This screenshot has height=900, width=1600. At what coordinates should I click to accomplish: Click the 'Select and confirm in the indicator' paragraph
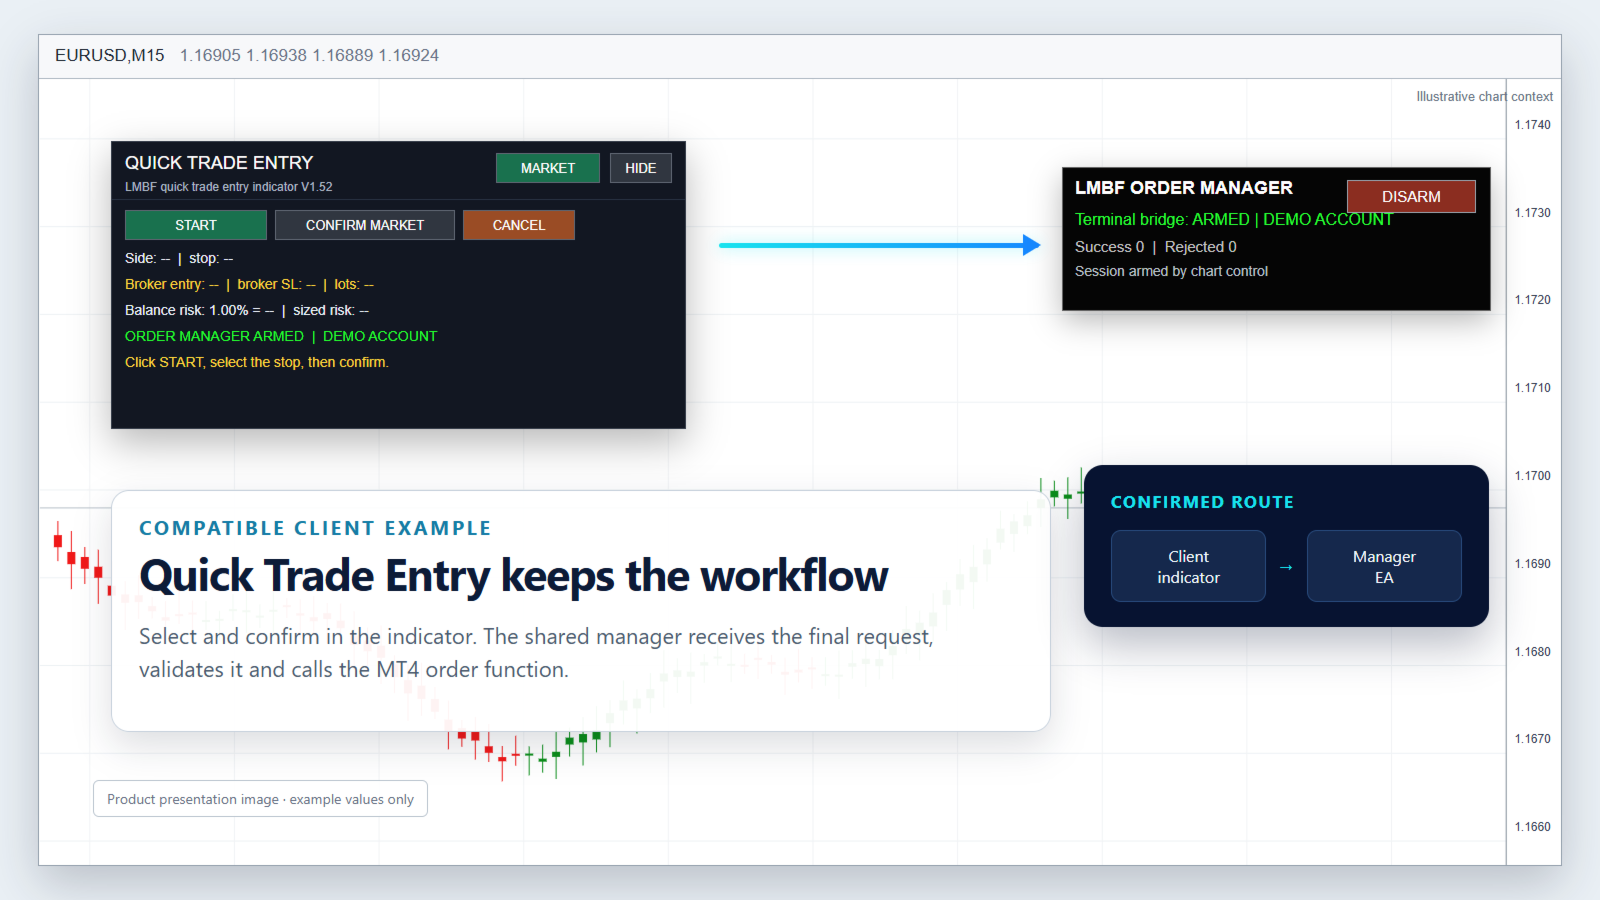pos(536,653)
